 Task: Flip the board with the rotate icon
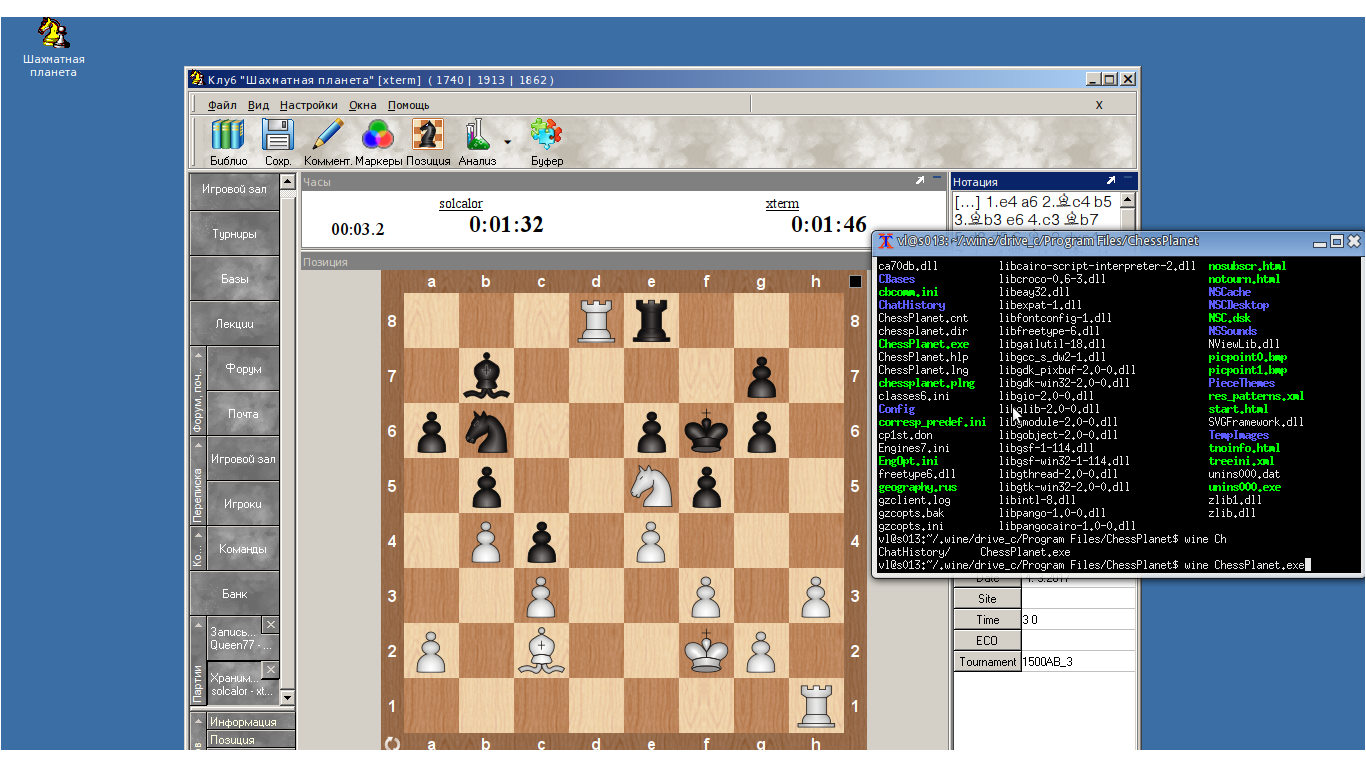pyautogui.click(x=392, y=743)
